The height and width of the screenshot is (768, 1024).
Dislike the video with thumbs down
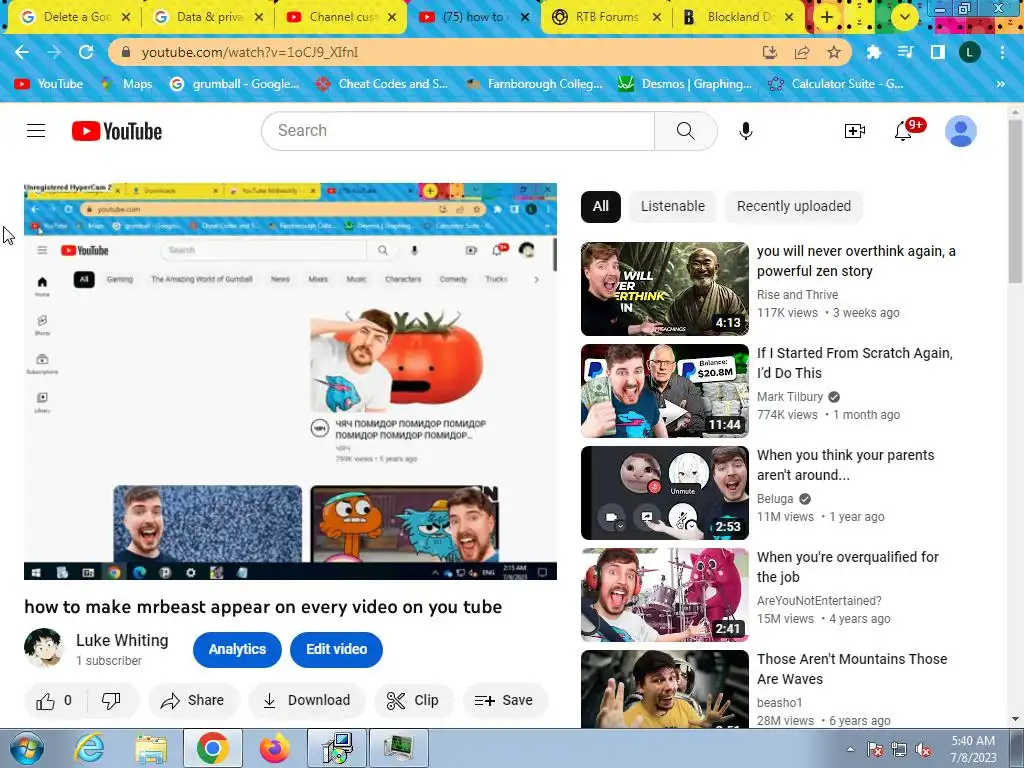point(111,701)
